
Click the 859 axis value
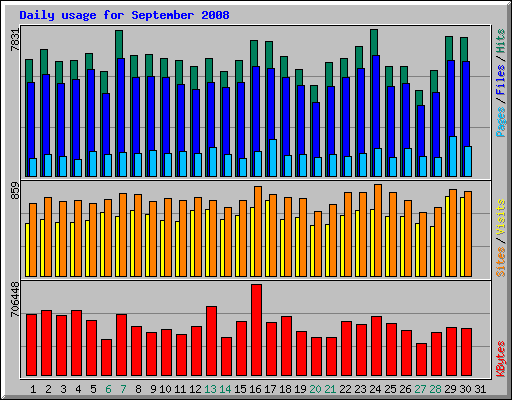click(15, 190)
